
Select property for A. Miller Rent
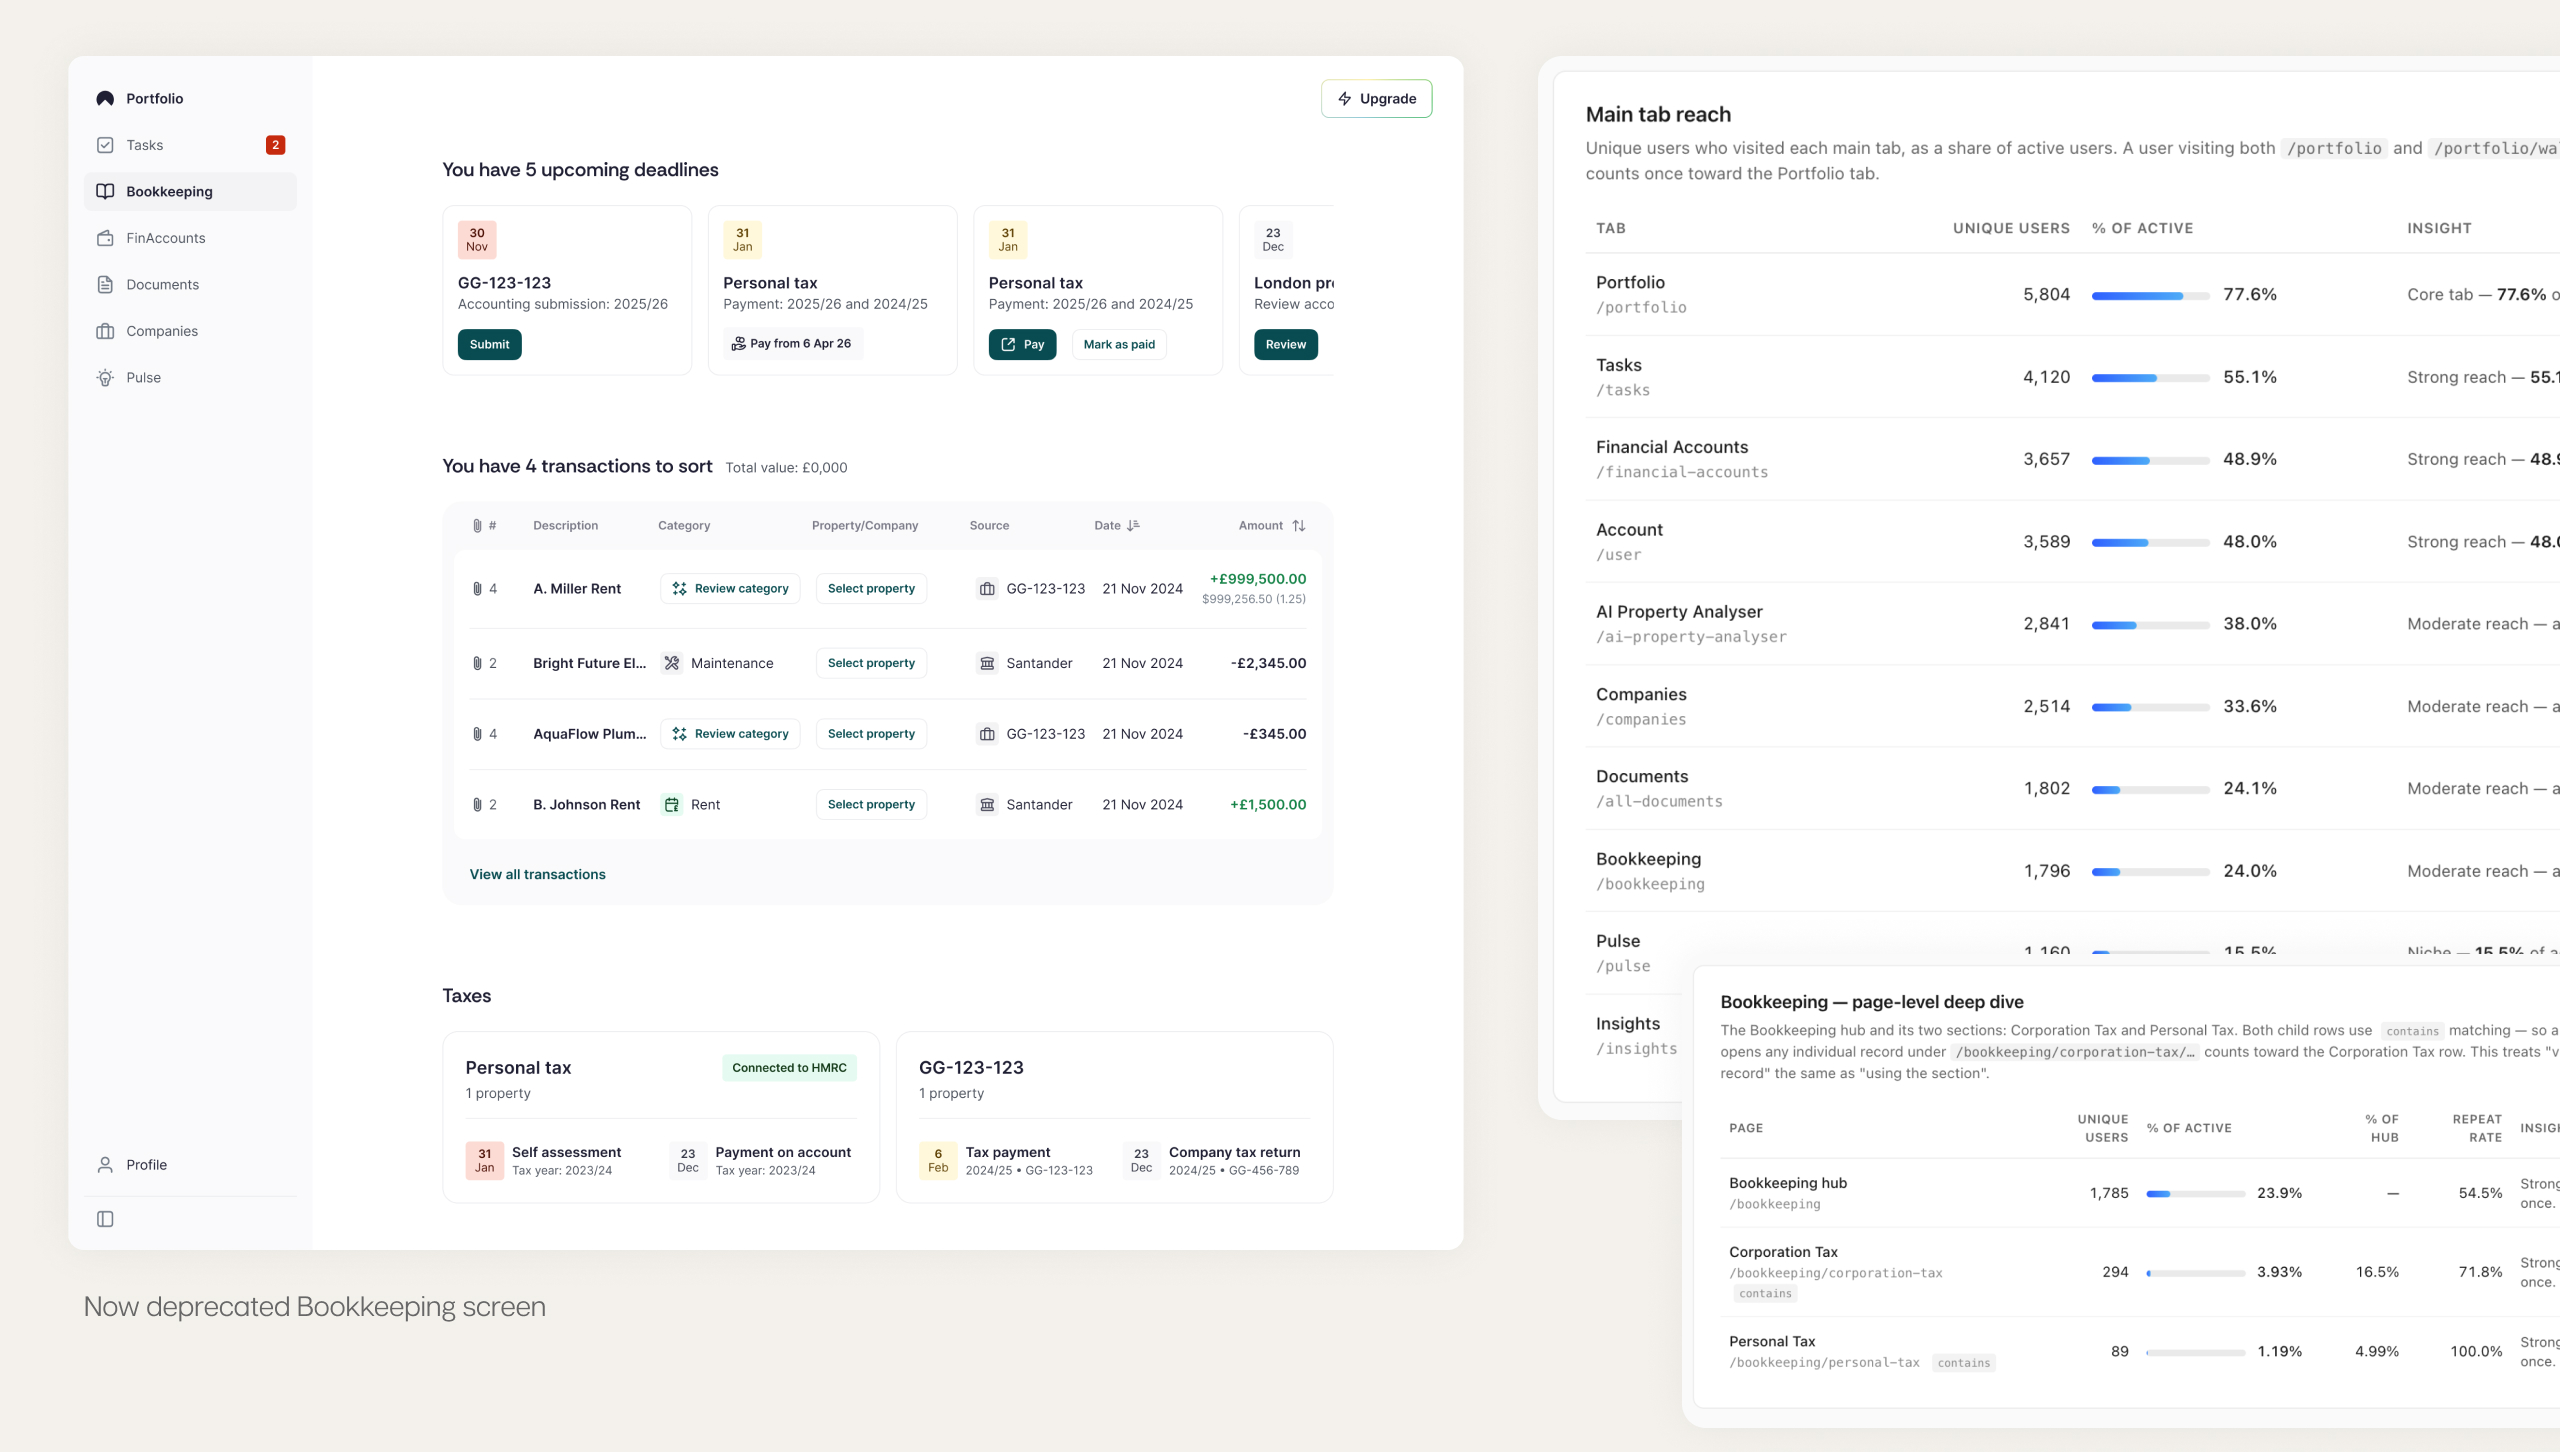[x=871, y=588]
